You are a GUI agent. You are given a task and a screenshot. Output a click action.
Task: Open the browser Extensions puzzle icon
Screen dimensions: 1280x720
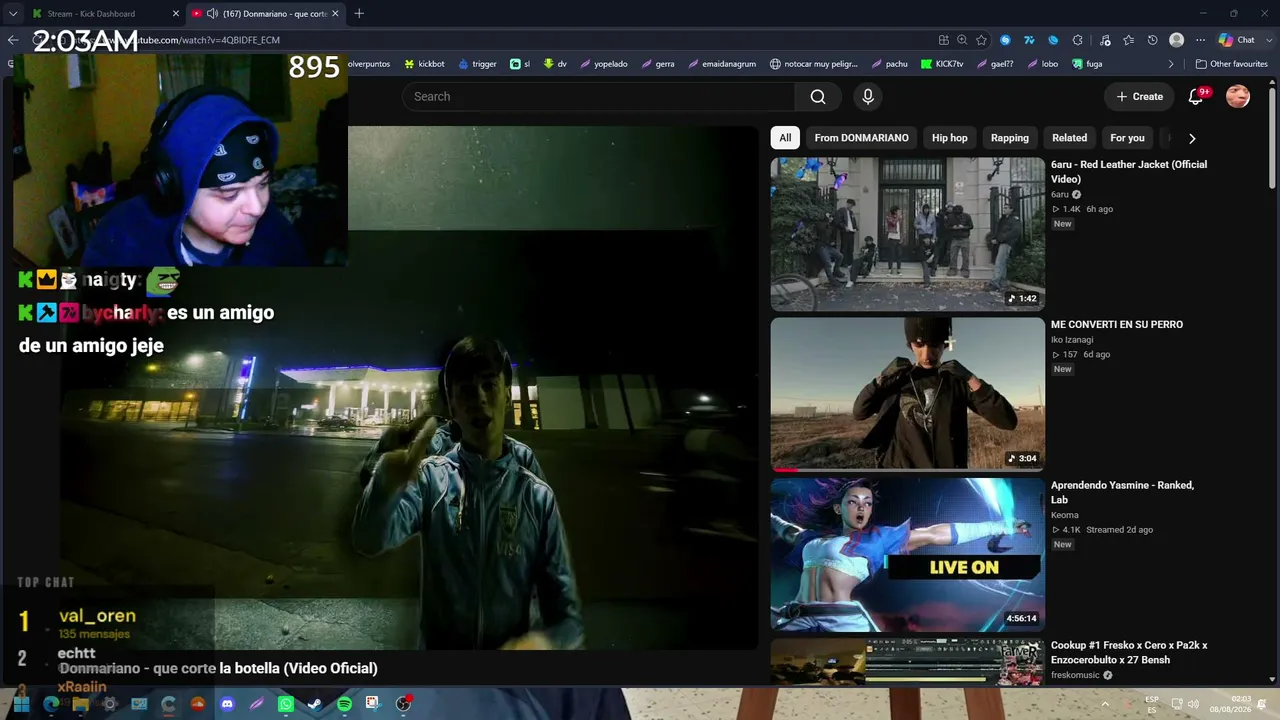(1077, 40)
